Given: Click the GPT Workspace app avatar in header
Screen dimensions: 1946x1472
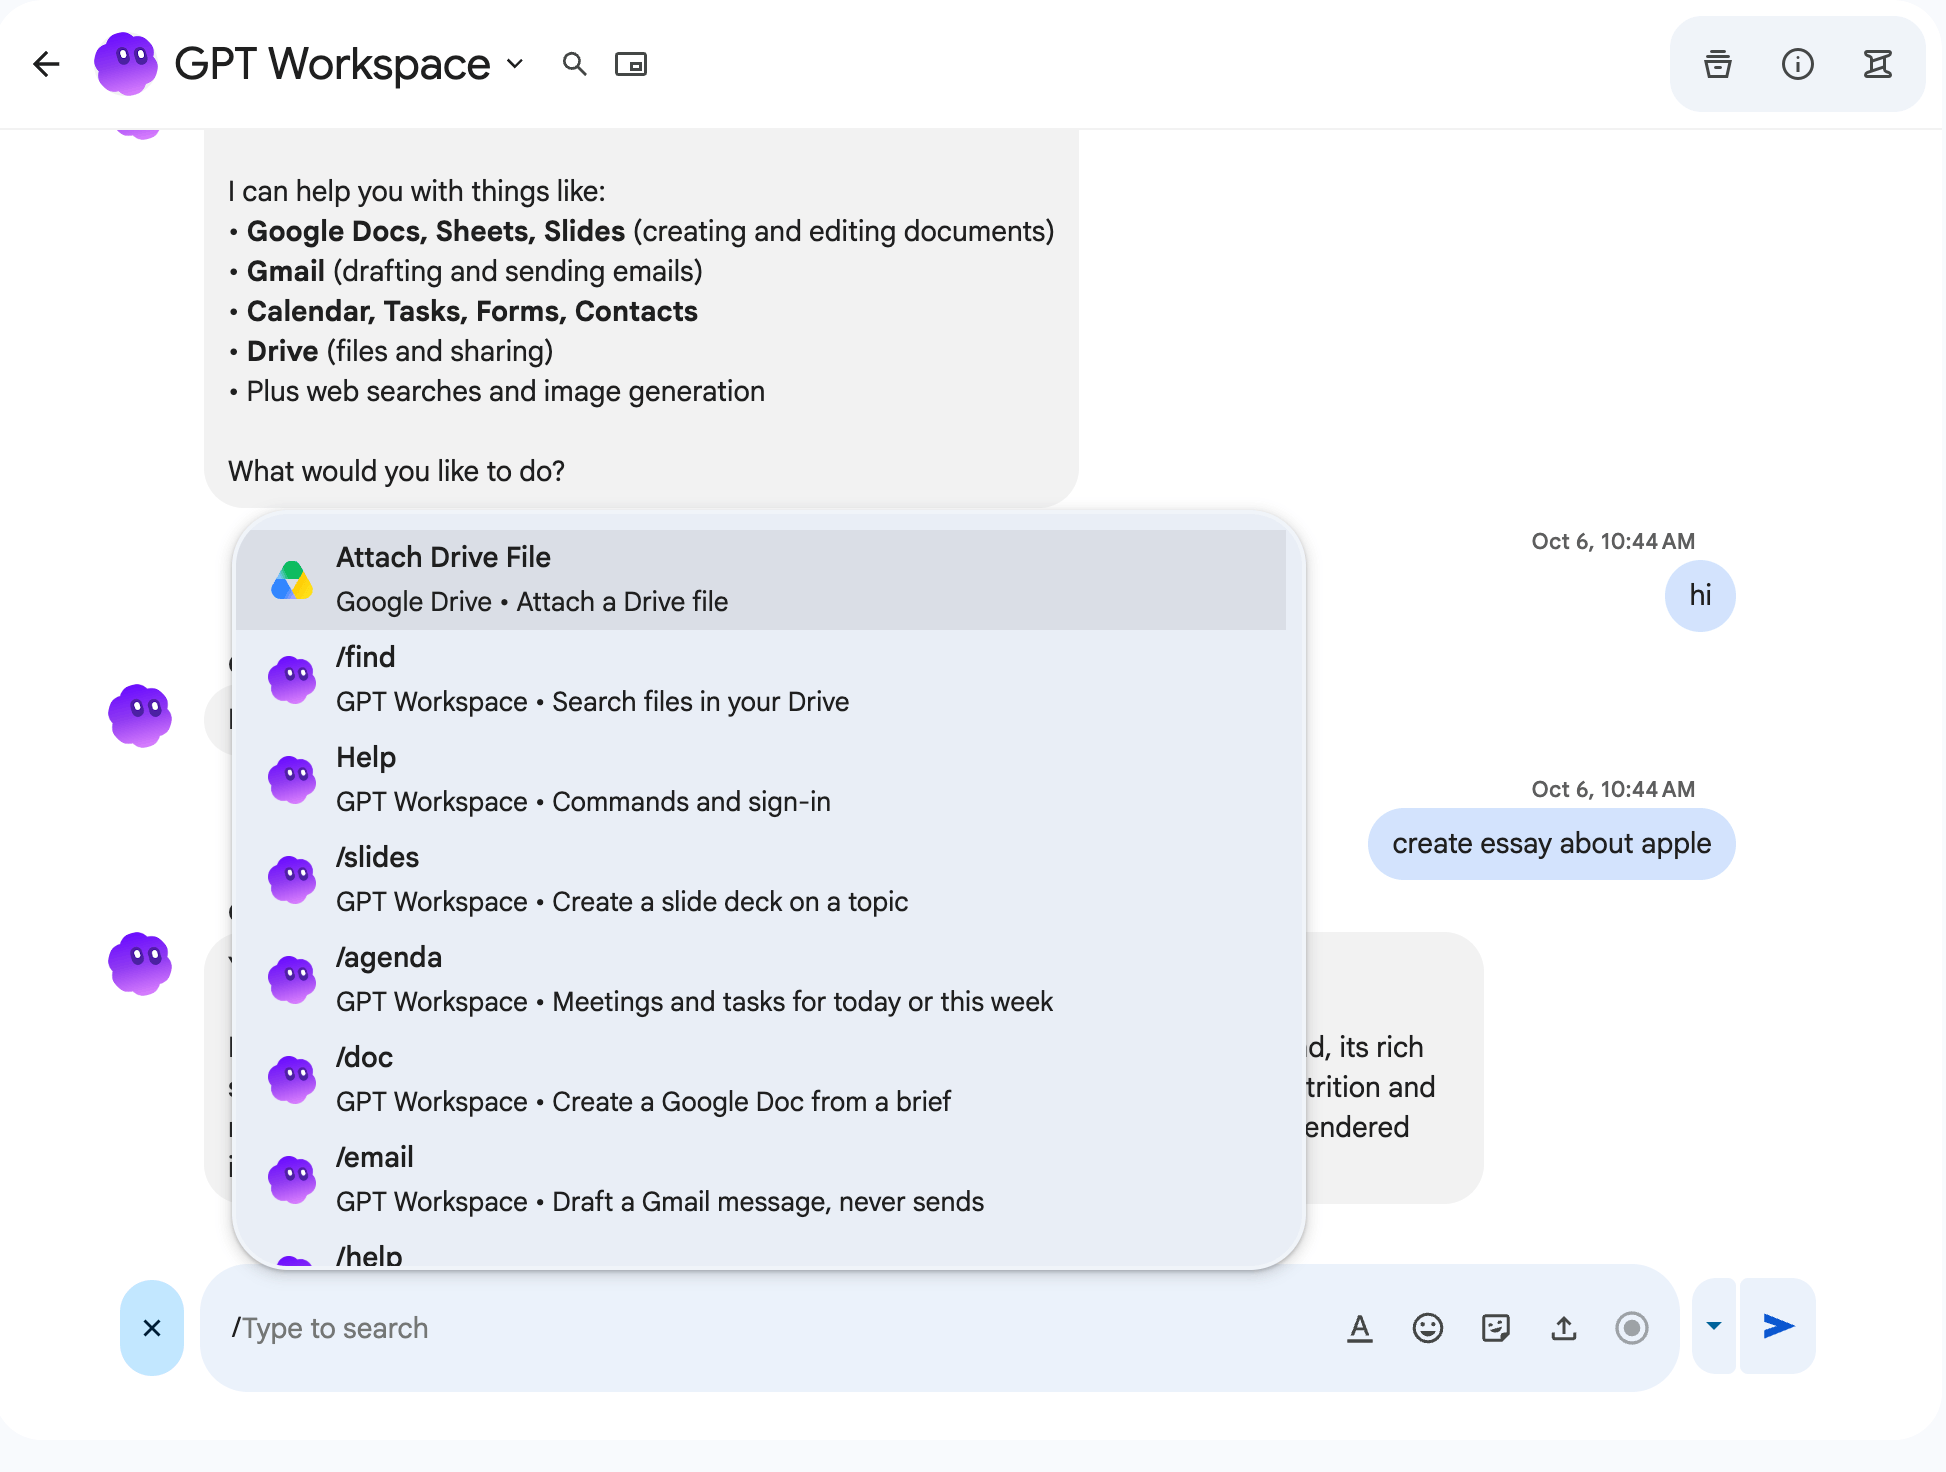Looking at the screenshot, I should click(x=126, y=64).
